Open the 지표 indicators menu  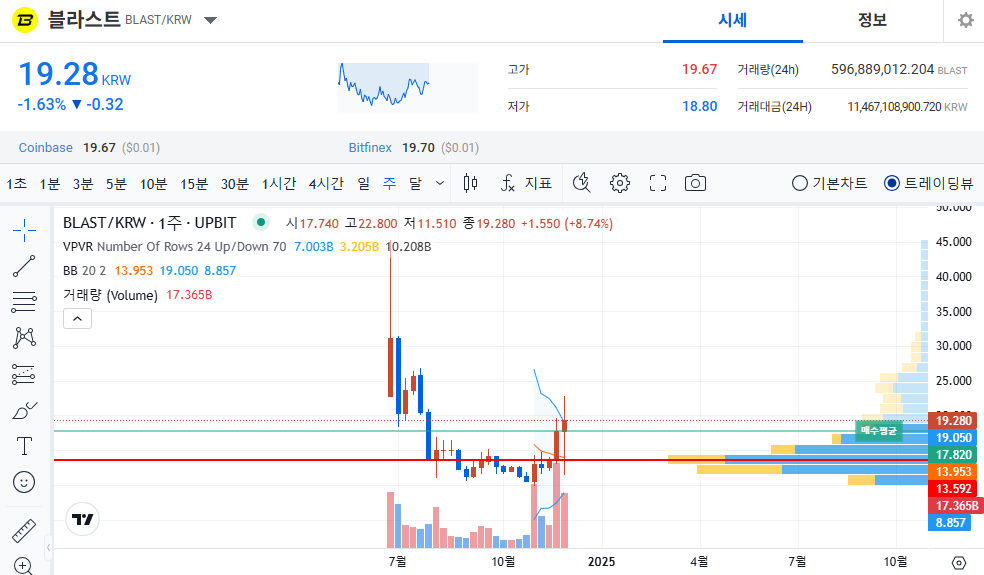click(x=527, y=183)
